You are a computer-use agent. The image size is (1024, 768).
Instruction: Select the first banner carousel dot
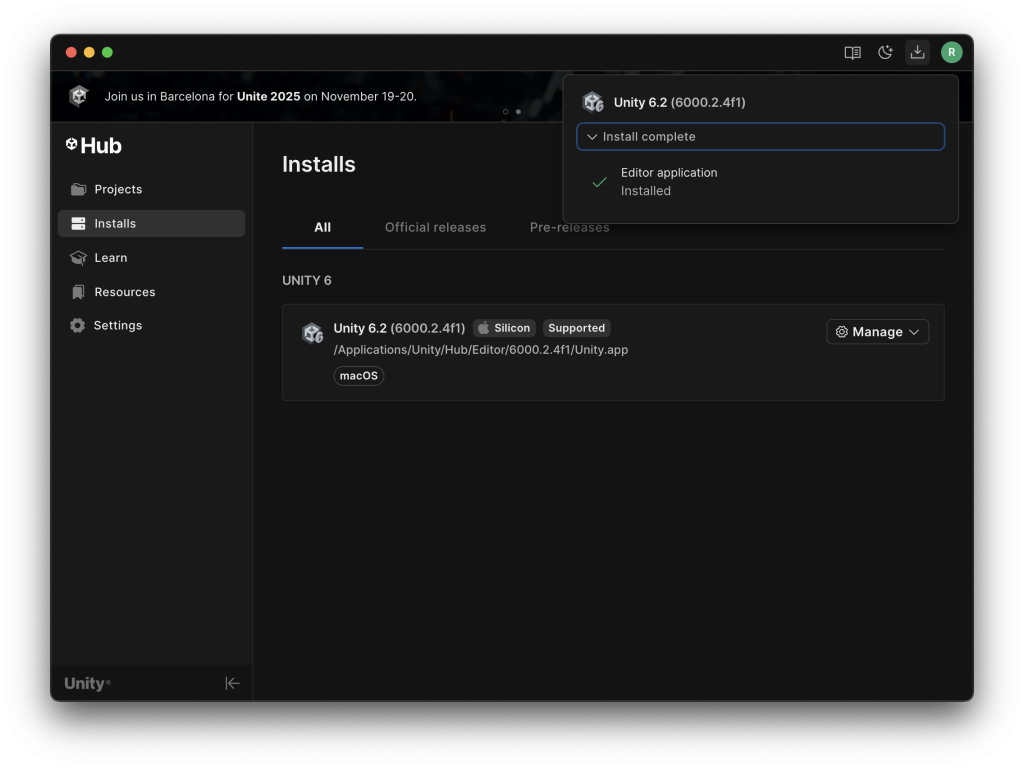pyautogui.click(x=505, y=112)
